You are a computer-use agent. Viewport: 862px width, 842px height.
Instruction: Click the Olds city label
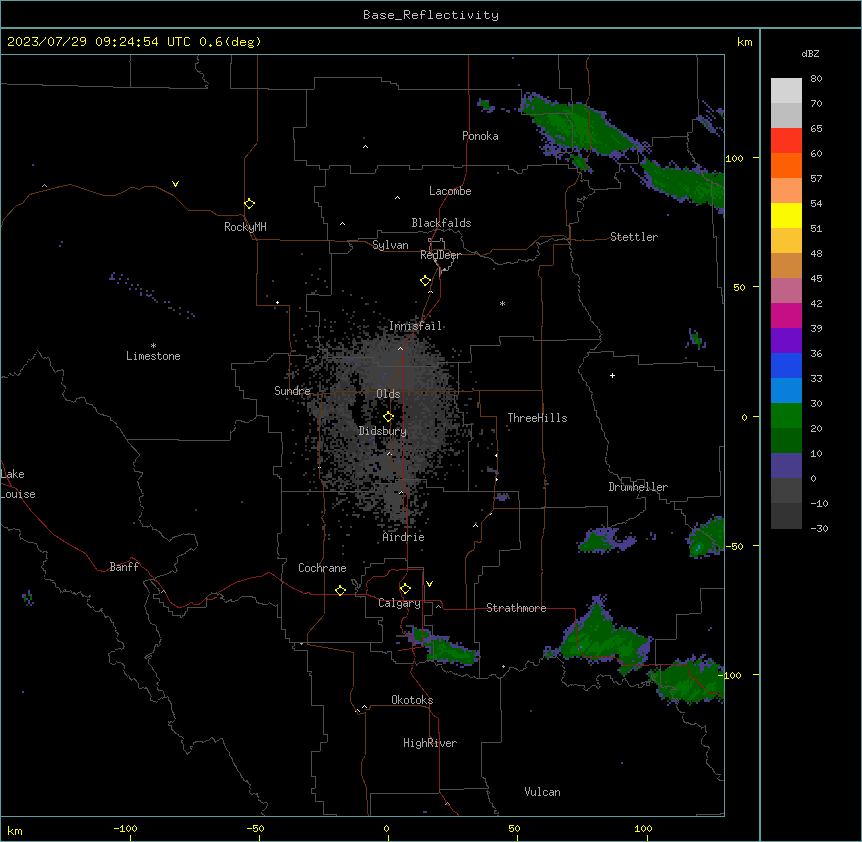point(388,394)
